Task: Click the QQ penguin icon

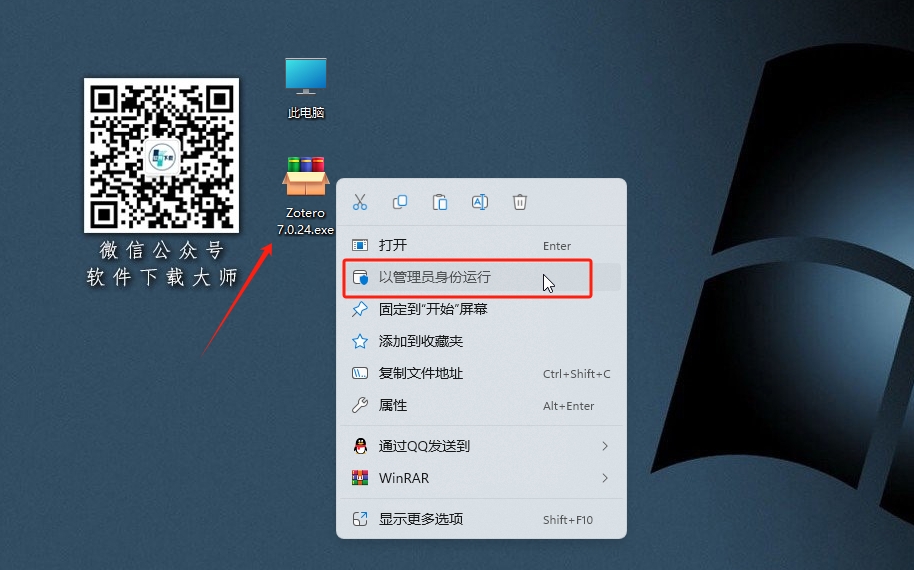Action: pyautogui.click(x=360, y=446)
